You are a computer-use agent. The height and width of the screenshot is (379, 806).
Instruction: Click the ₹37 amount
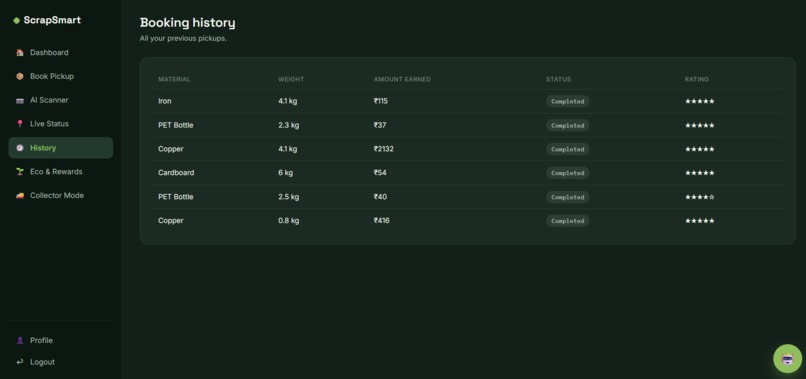click(380, 125)
